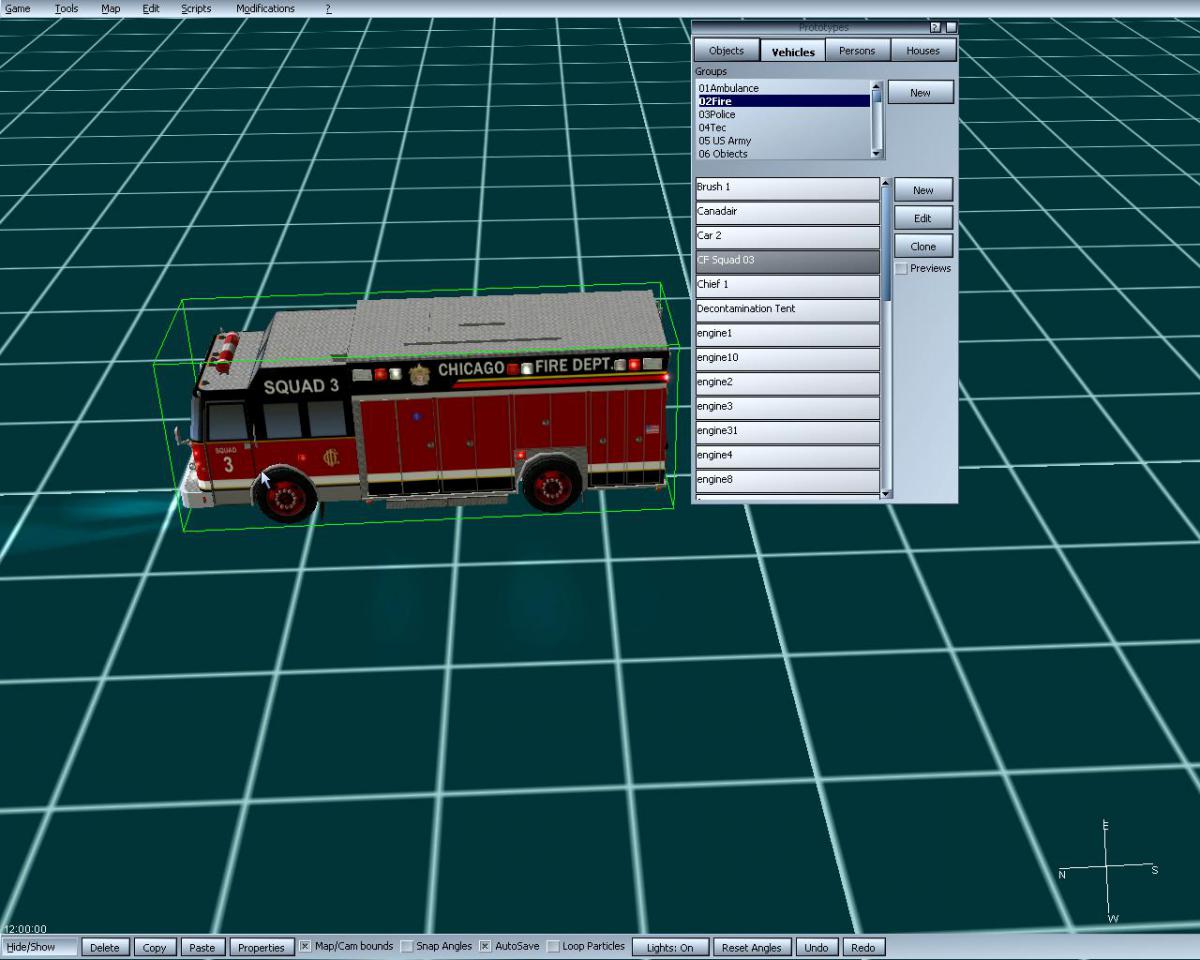Select the Chief 1 prototype
1200x960 pixels.
[x=787, y=286]
